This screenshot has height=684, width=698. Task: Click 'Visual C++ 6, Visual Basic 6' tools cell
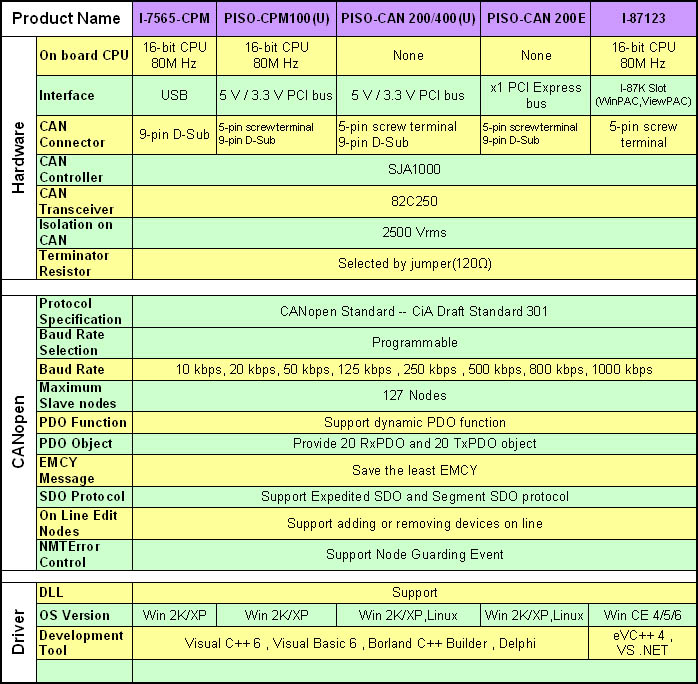(x=360, y=643)
